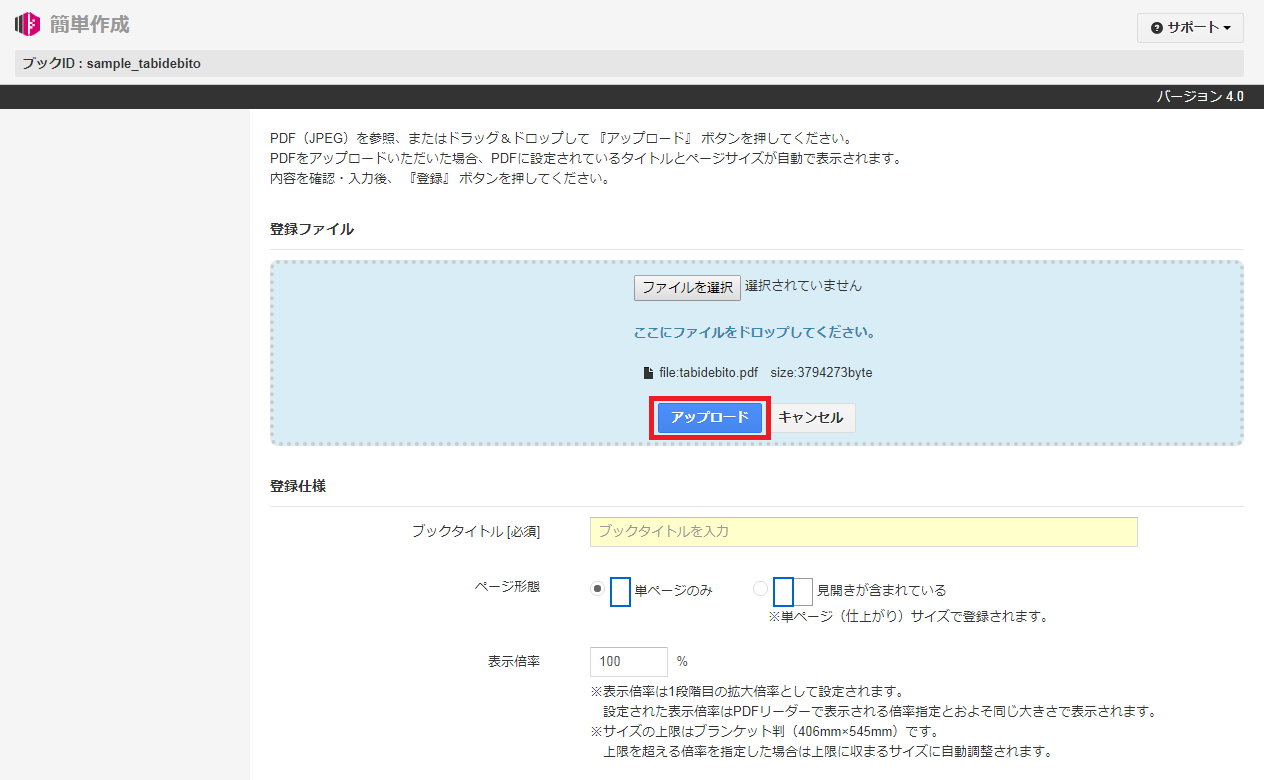Open the サポート dropdown menu
Screen dimensions: 1264x780
pyautogui.click(x=1190, y=28)
